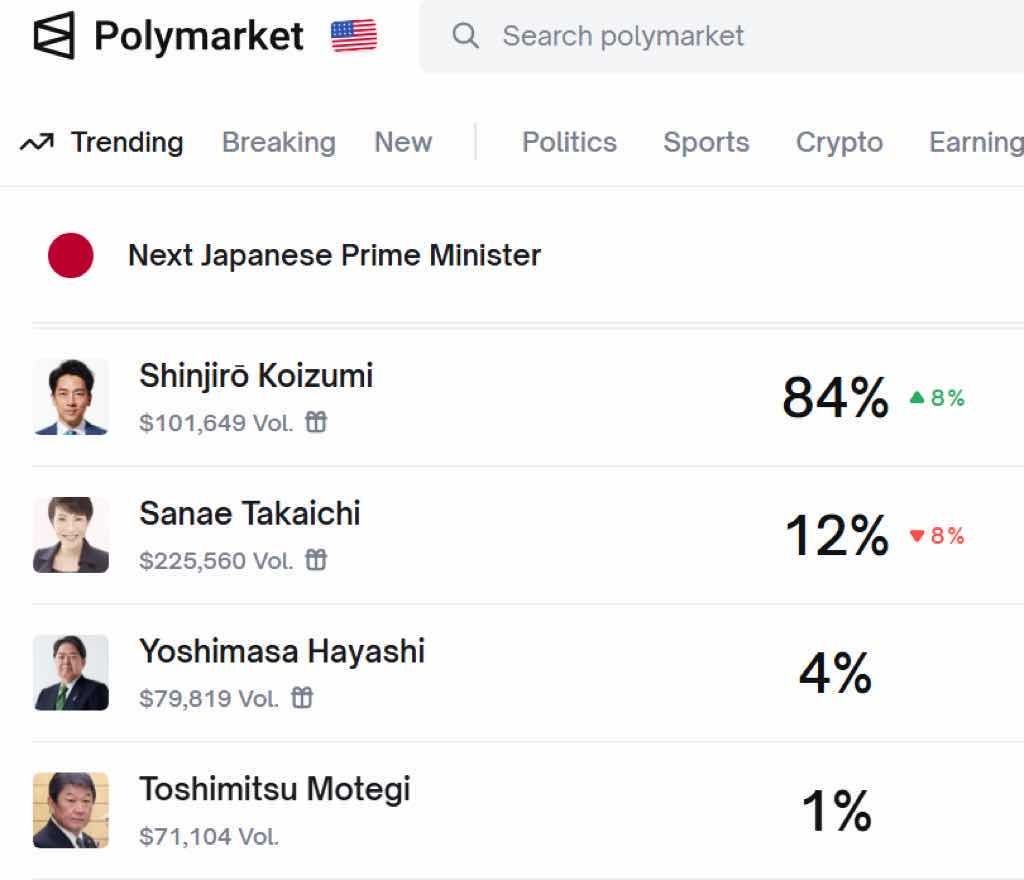Image resolution: width=1024 pixels, height=880 pixels.
Task: Click into the Search polymarket field
Action: click(700, 36)
